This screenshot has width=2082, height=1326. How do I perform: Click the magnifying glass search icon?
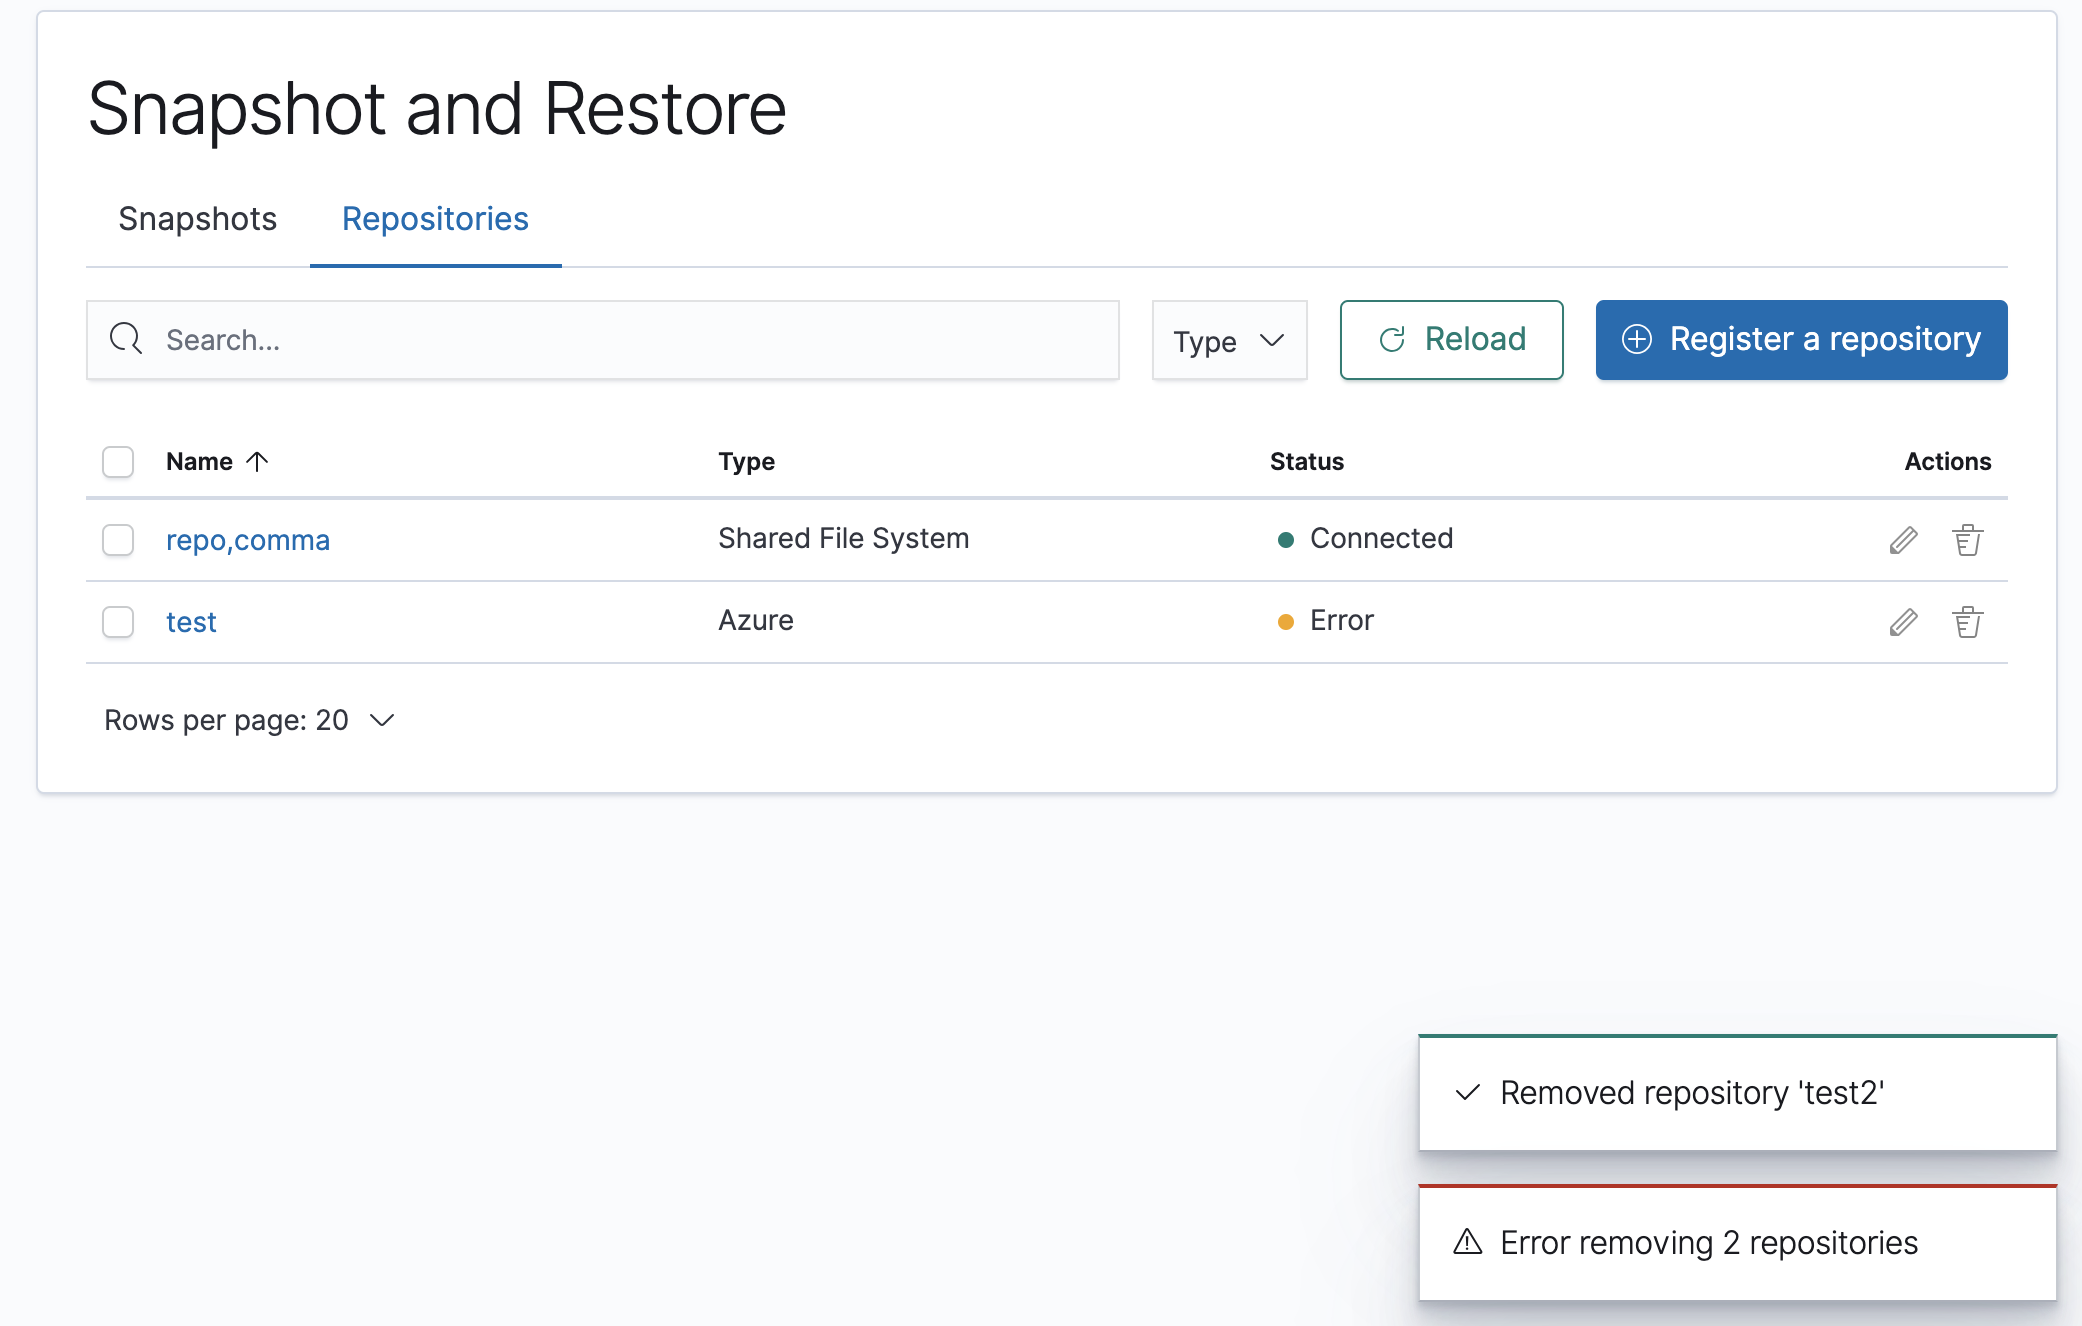pyautogui.click(x=126, y=339)
